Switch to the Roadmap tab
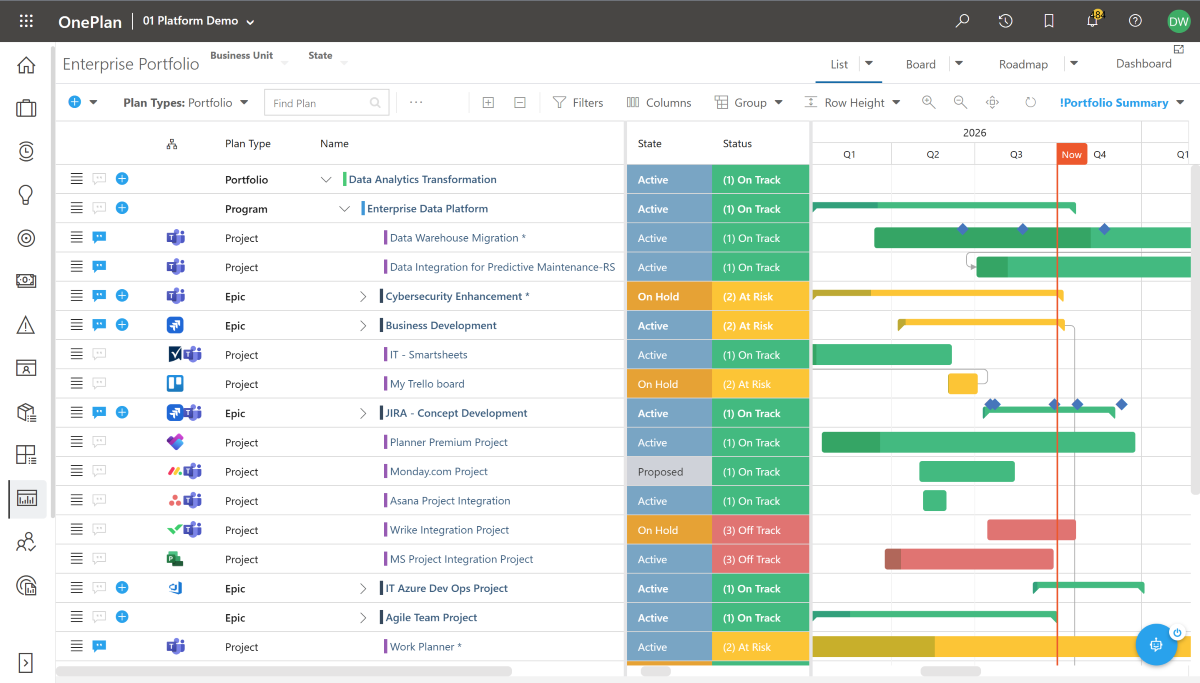 (x=1023, y=64)
